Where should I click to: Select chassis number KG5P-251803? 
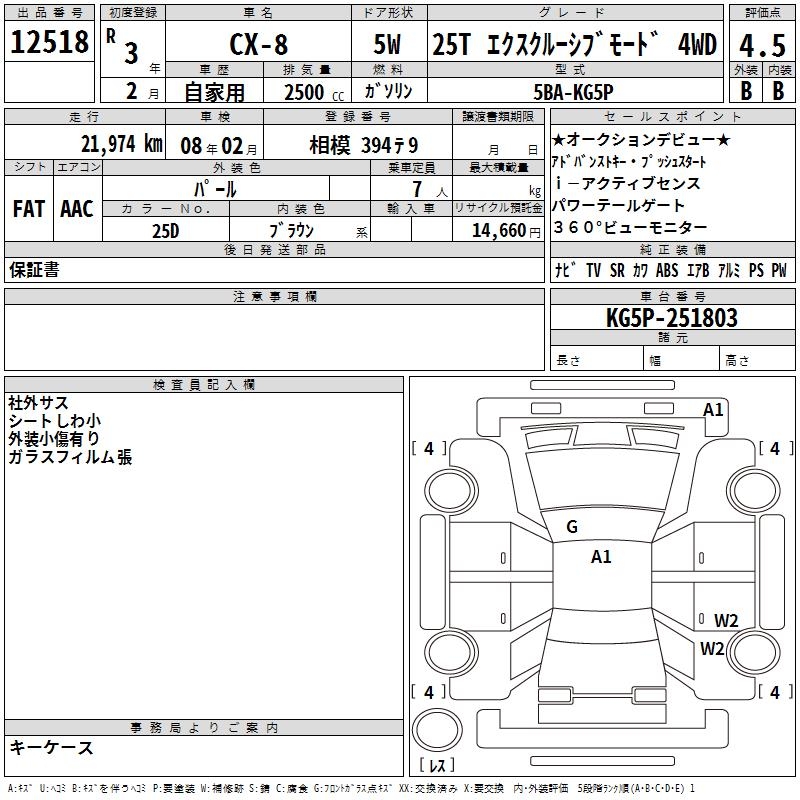672,318
